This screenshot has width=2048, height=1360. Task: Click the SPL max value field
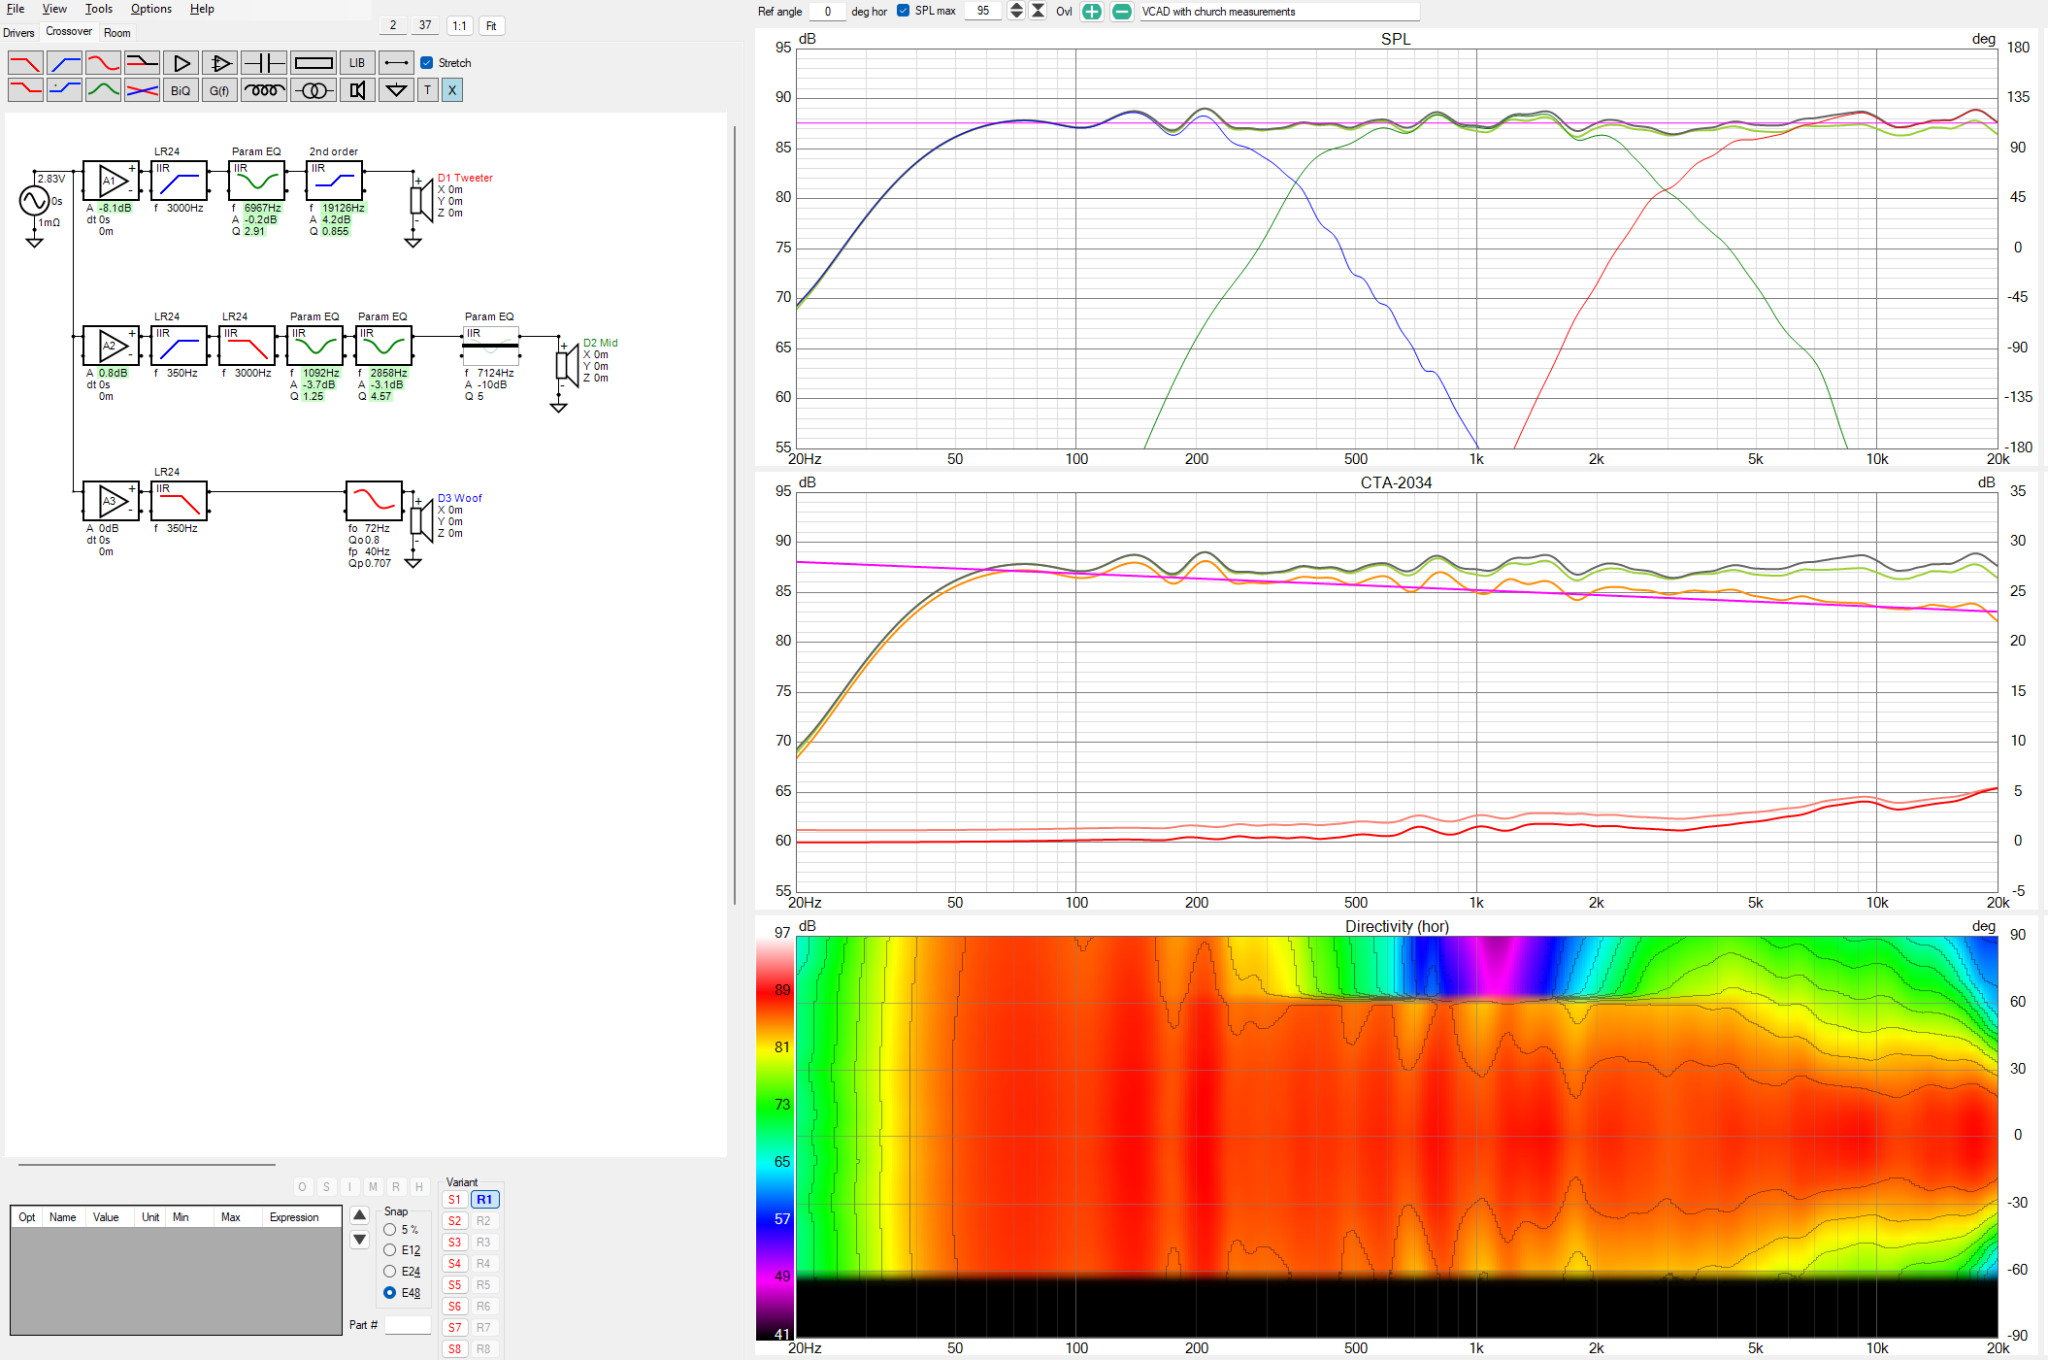(983, 11)
